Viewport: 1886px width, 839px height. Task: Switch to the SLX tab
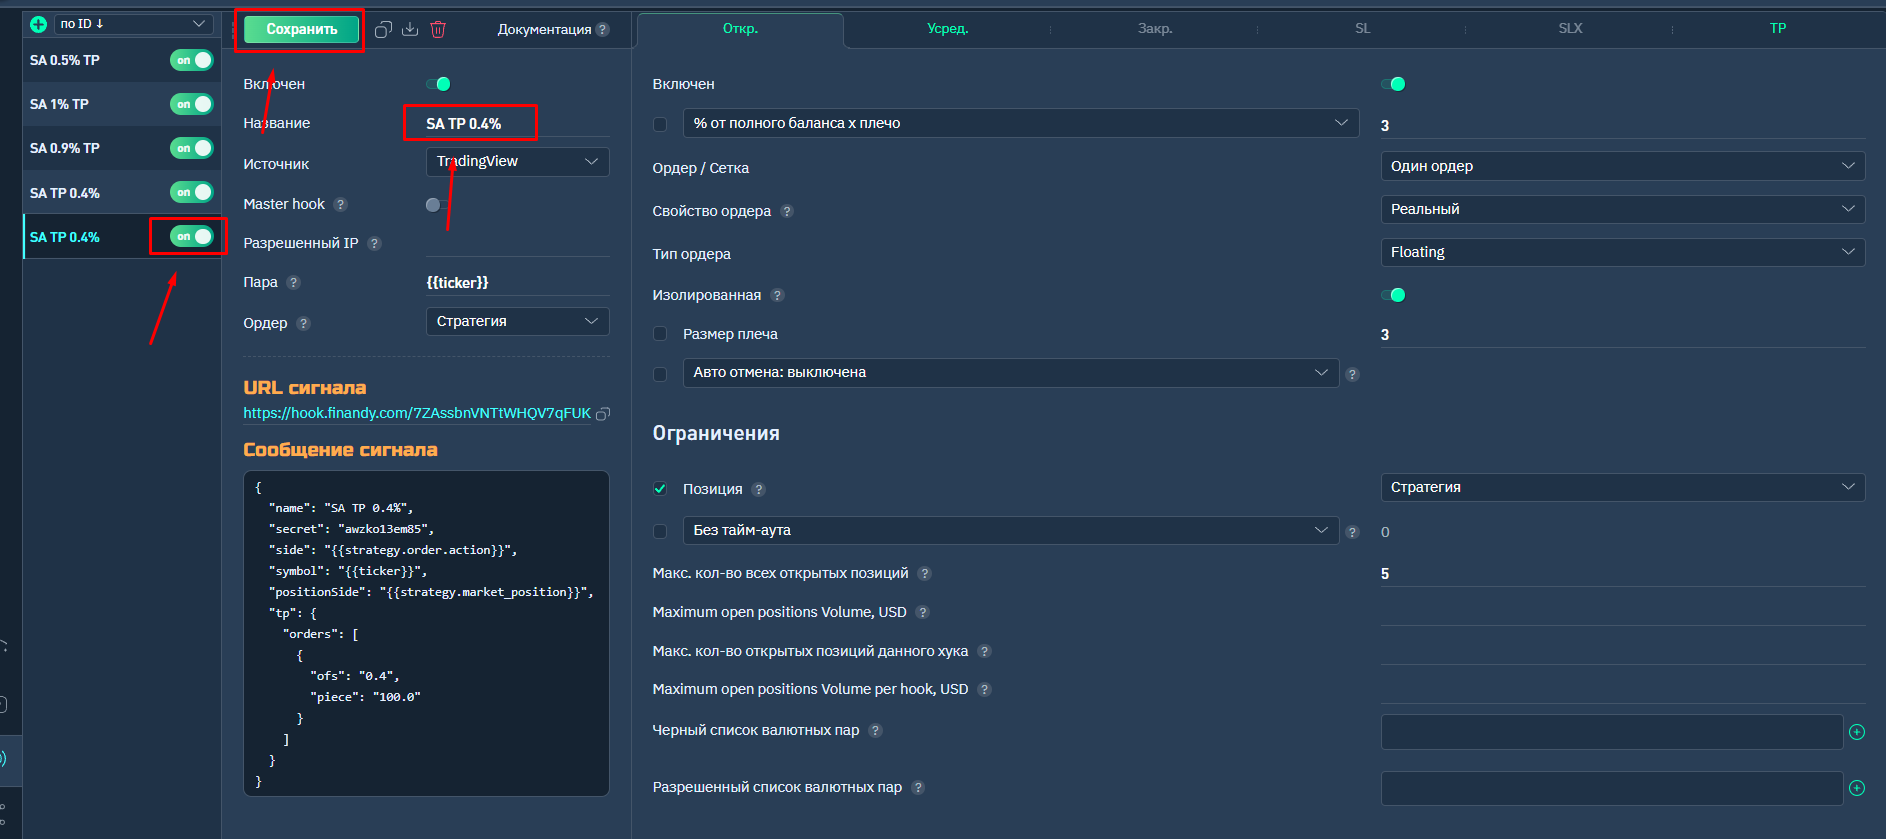coord(1570,29)
